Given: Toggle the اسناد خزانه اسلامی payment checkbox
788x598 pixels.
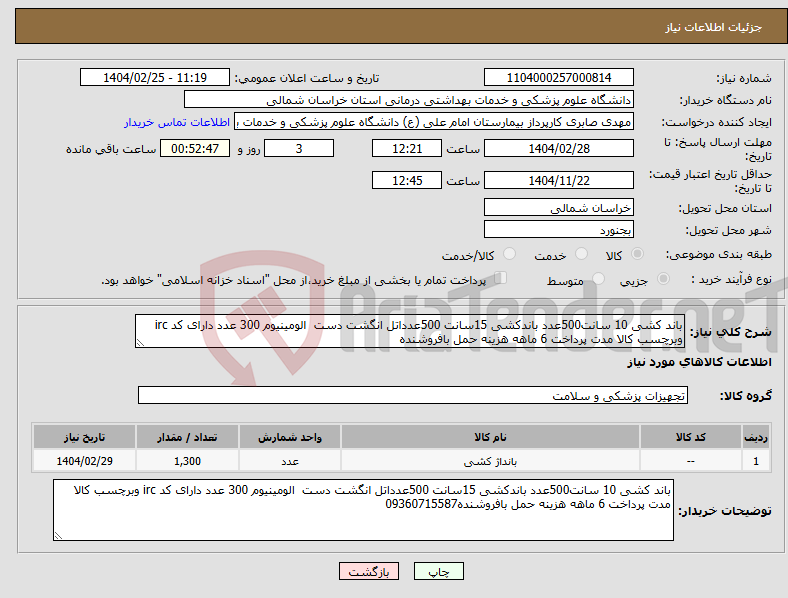Looking at the screenshot, I should click(x=501, y=277).
